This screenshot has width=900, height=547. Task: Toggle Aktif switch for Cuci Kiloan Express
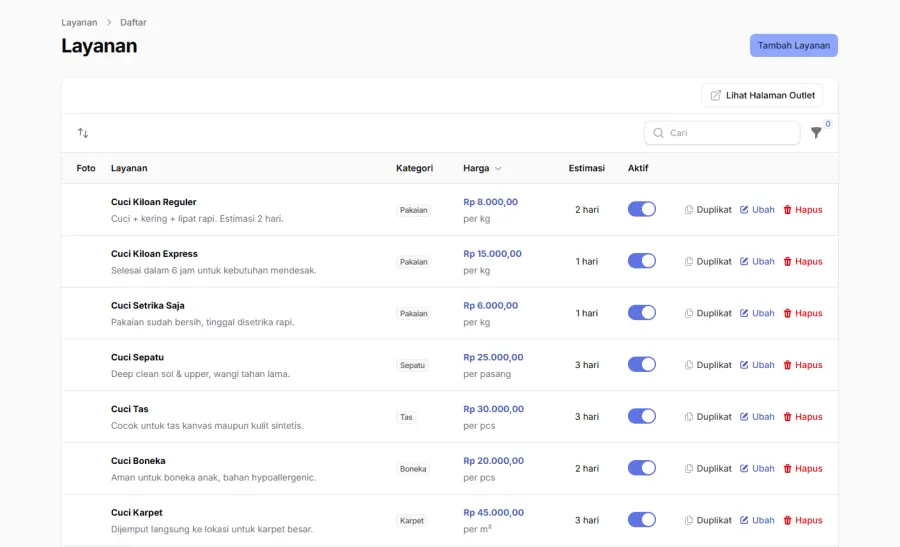click(642, 261)
